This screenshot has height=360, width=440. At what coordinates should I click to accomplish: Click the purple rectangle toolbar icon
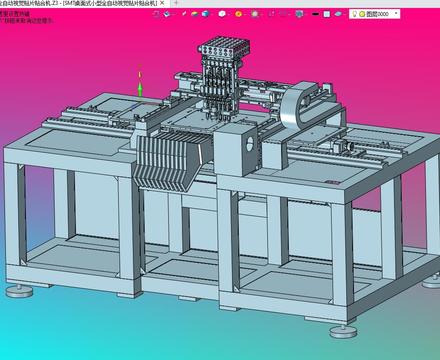[x=283, y=14]
